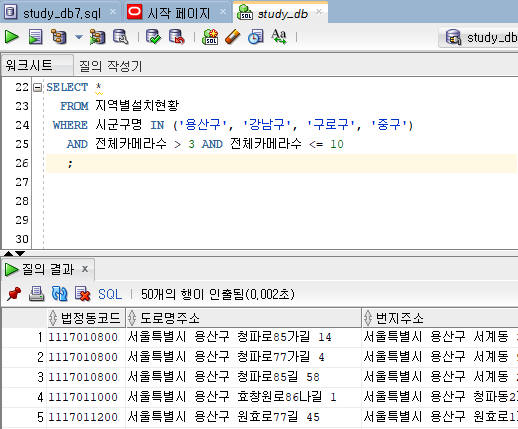Click the Autotrace toolbar icon
518x429 pixels.
[x=97, y=37]
